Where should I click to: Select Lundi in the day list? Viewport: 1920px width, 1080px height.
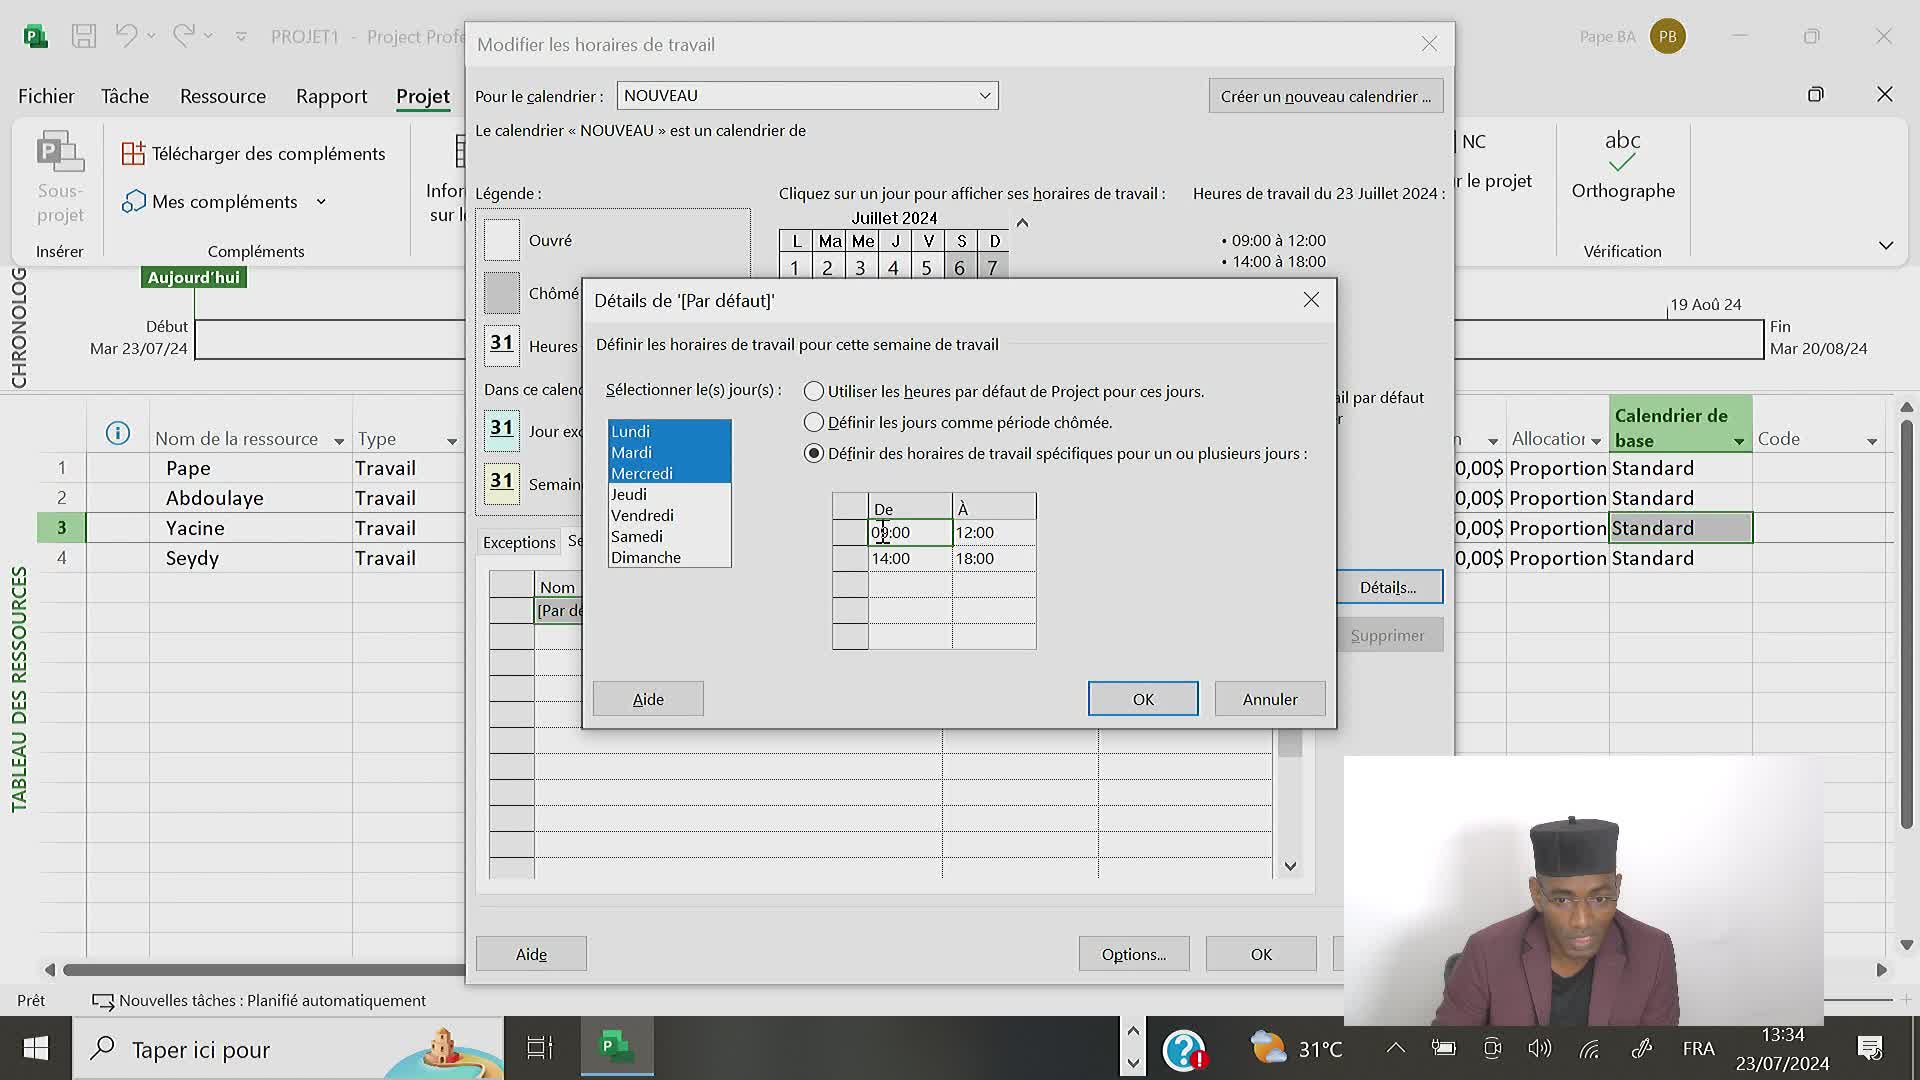click(669, 431)
